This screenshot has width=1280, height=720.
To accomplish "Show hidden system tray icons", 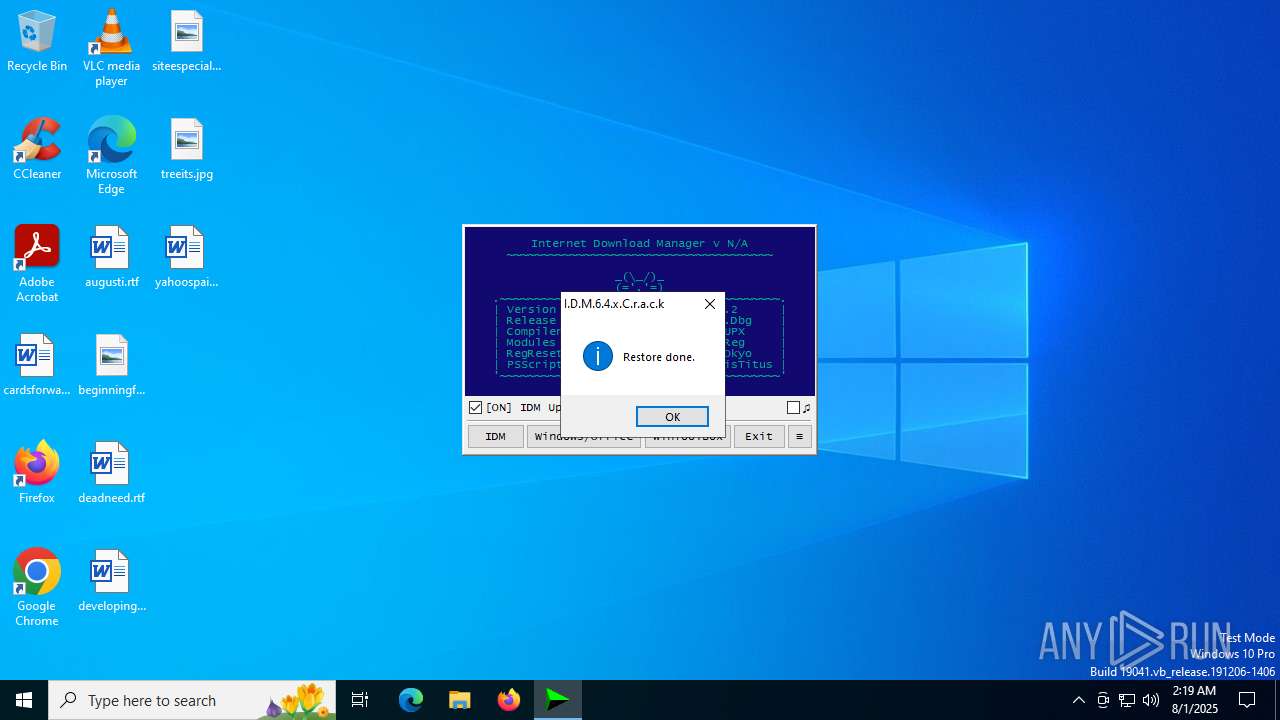I will point(1078,700).
